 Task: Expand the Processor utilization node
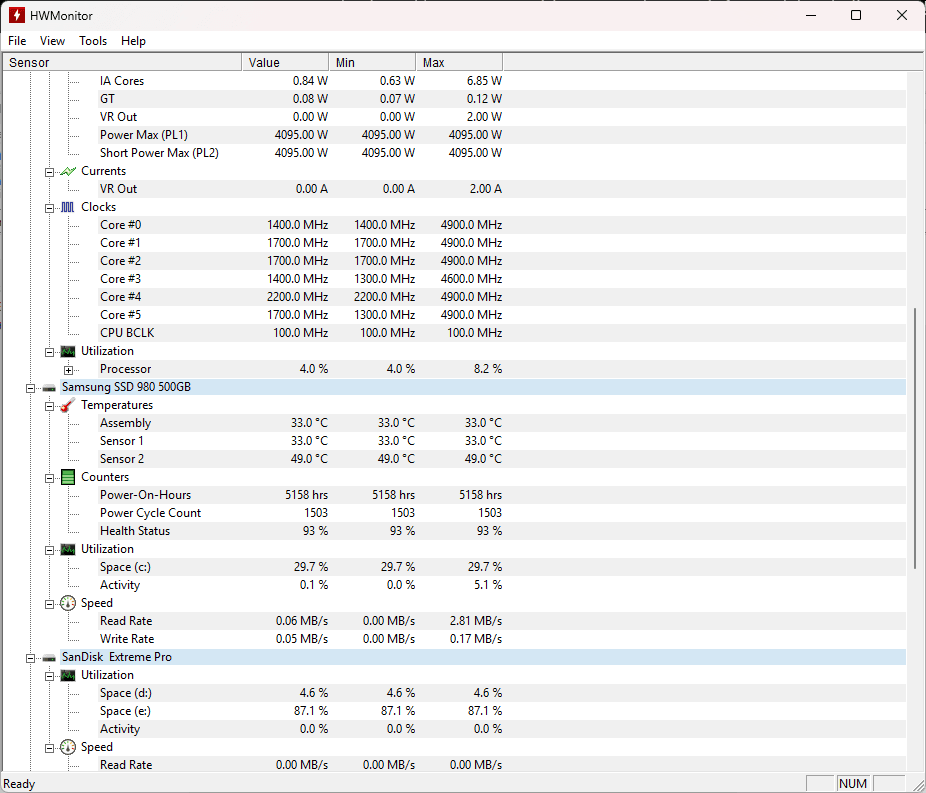click(69, 370)
